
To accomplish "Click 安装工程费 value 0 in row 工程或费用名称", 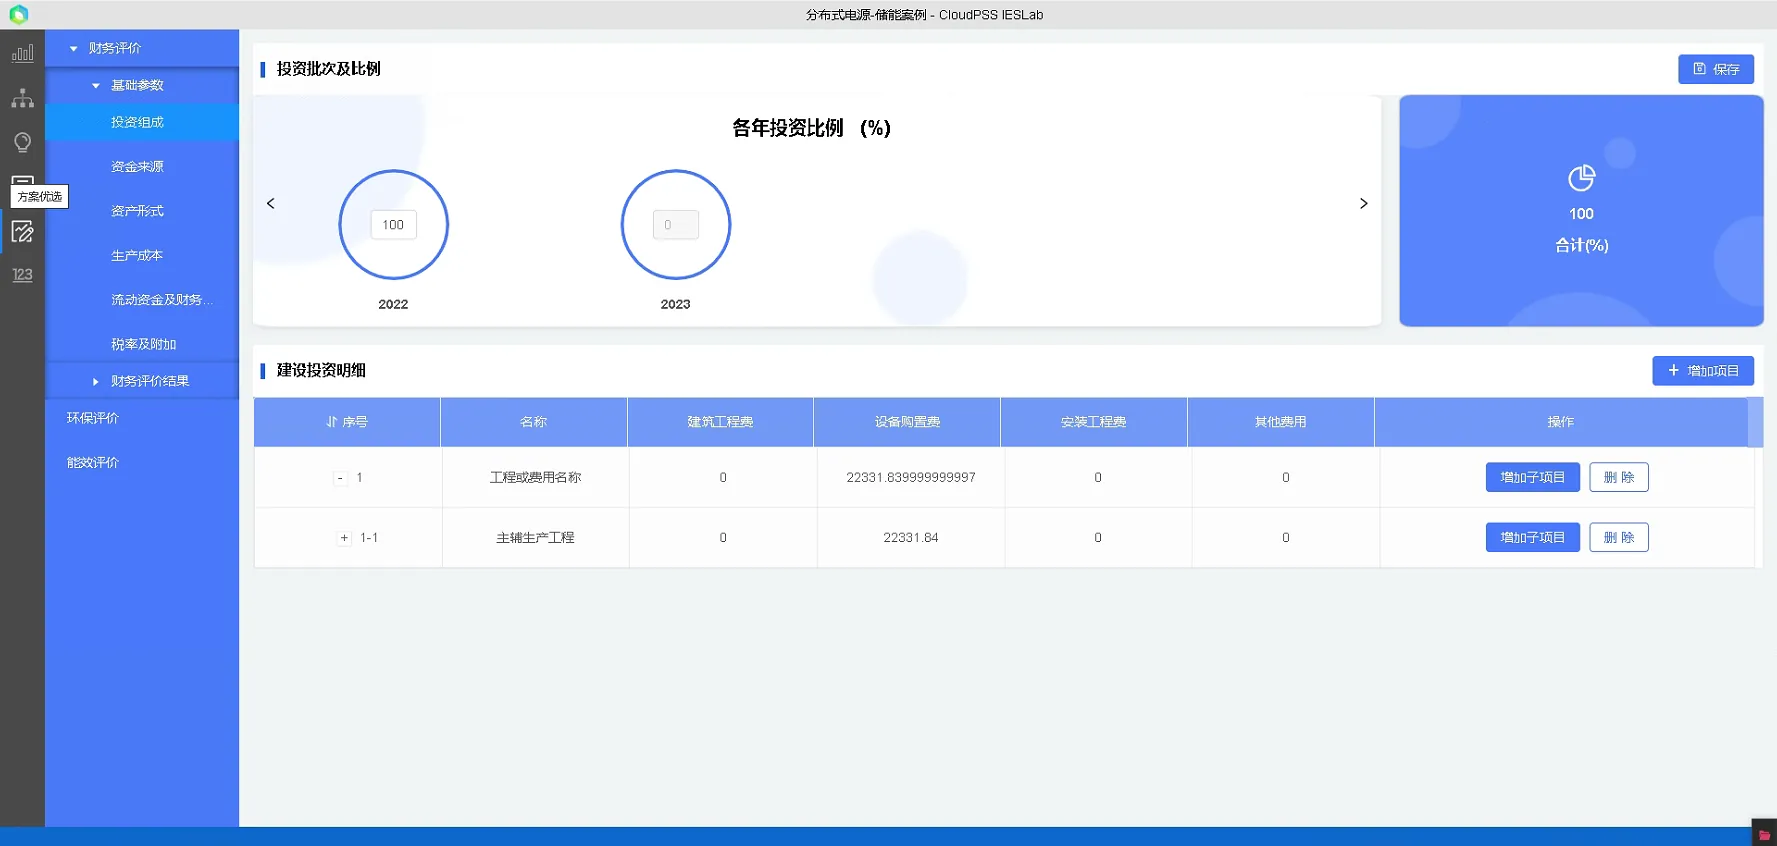I will 1097,477.
